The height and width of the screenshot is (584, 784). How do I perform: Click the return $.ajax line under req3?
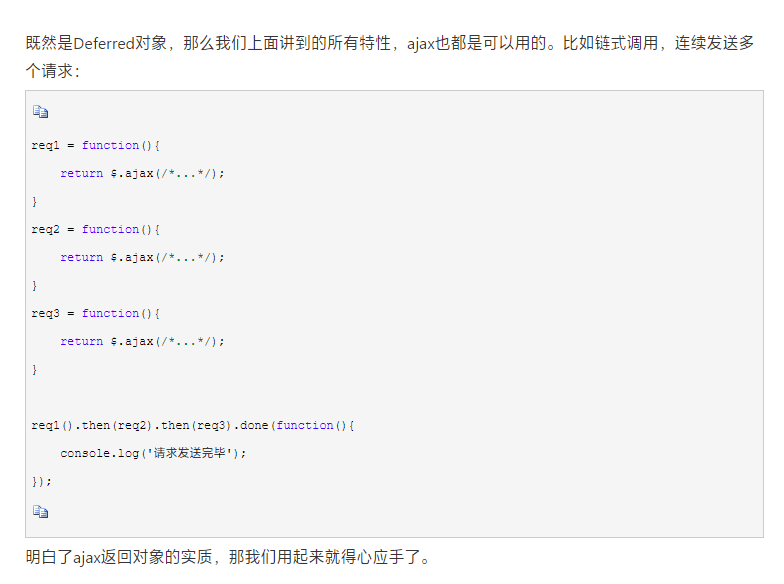click(142, 342)
